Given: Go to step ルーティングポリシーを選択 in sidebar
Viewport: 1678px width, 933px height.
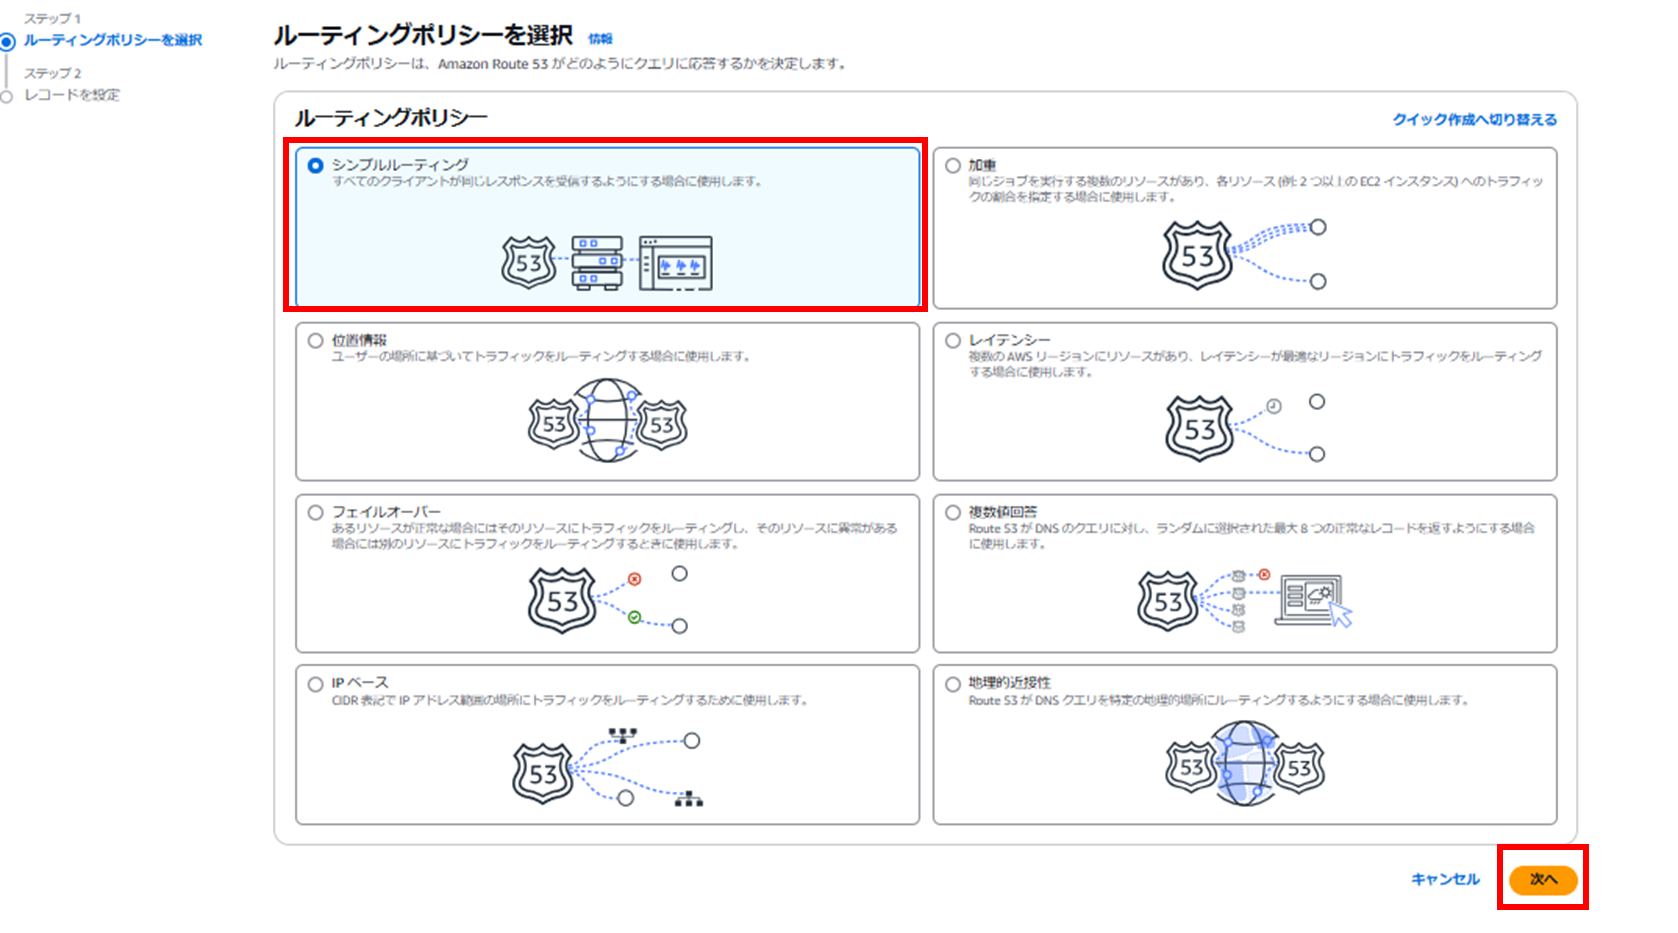Looking at the screenshot, I should [113, 40].
